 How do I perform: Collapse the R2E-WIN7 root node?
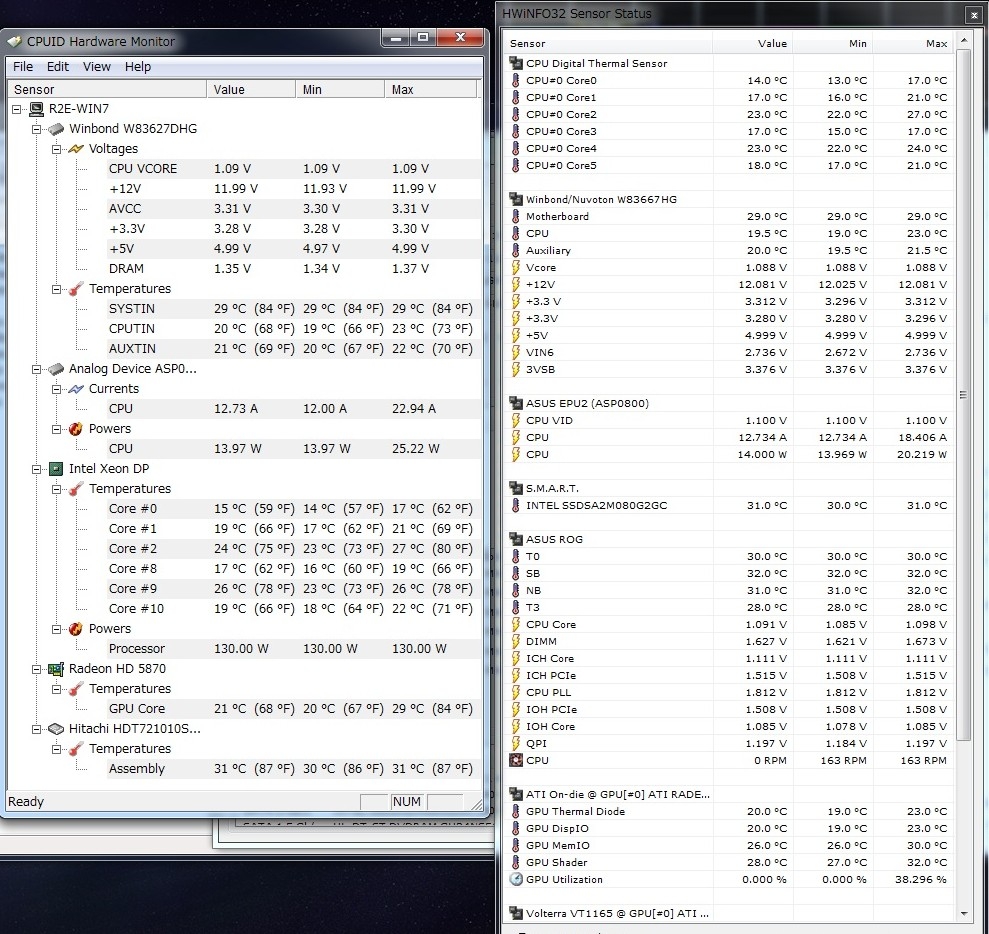17,109
